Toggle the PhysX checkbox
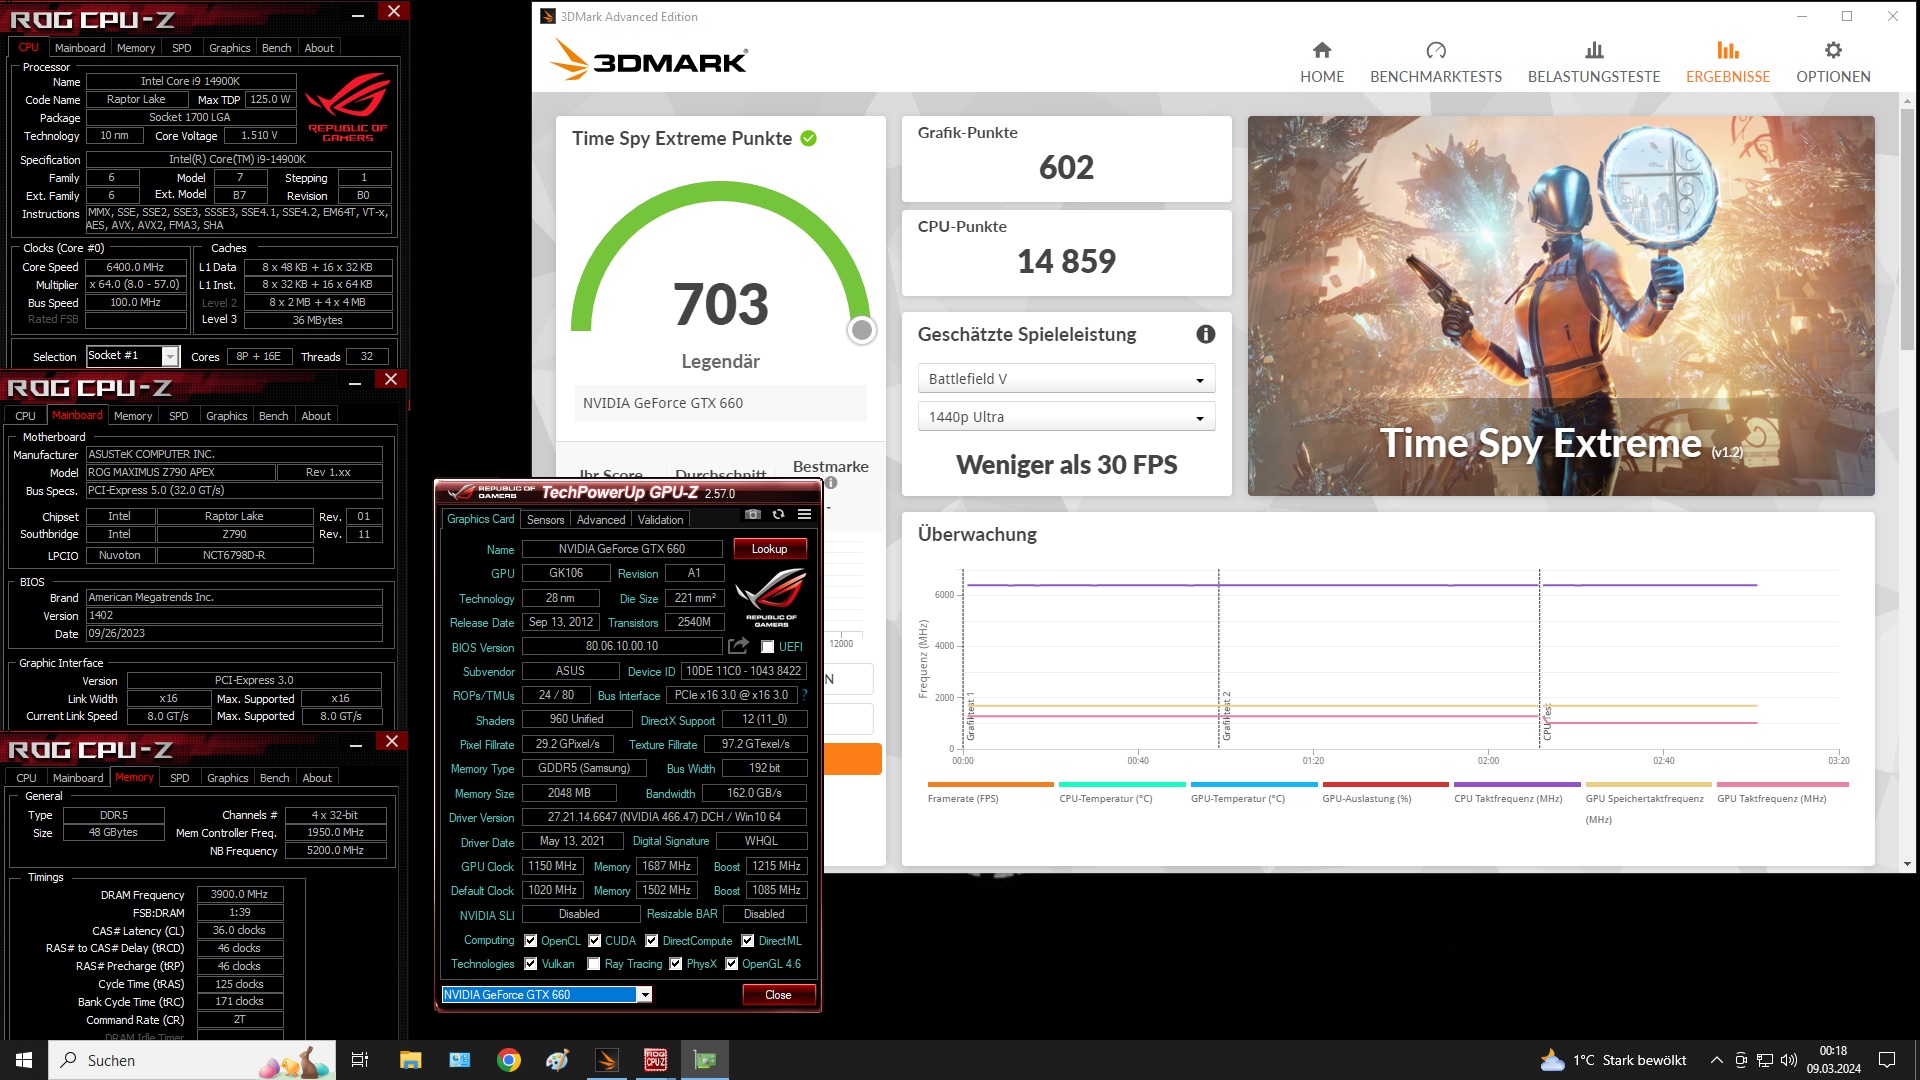This screenshot has width=1920, height=1080. point(676,964)
